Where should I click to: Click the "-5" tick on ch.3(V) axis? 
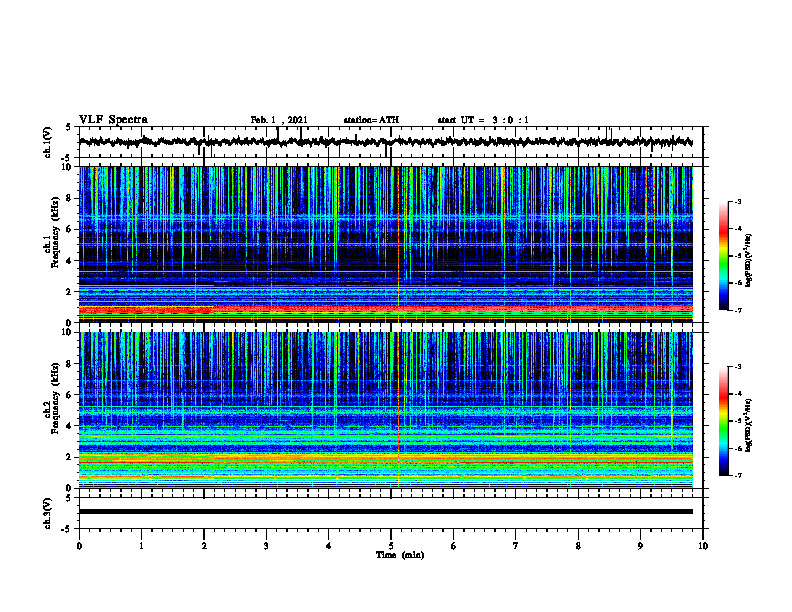pos(67,529)
